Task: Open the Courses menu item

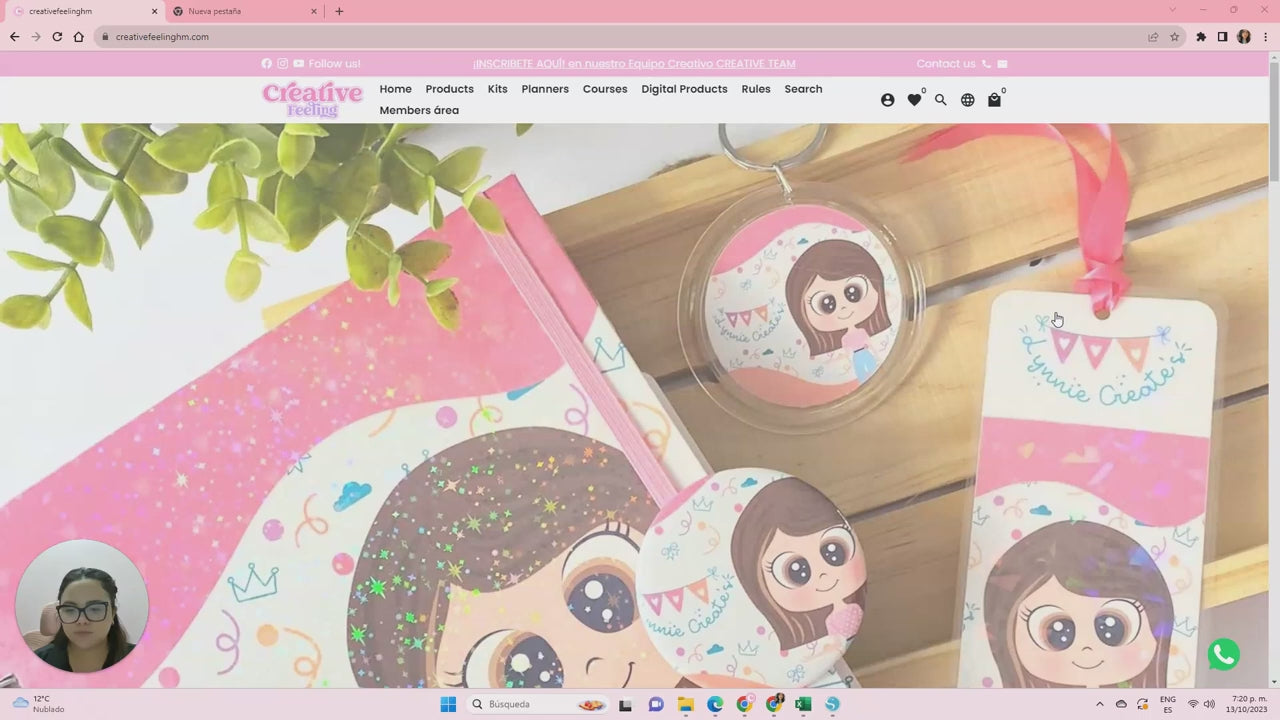Action: 605,89
